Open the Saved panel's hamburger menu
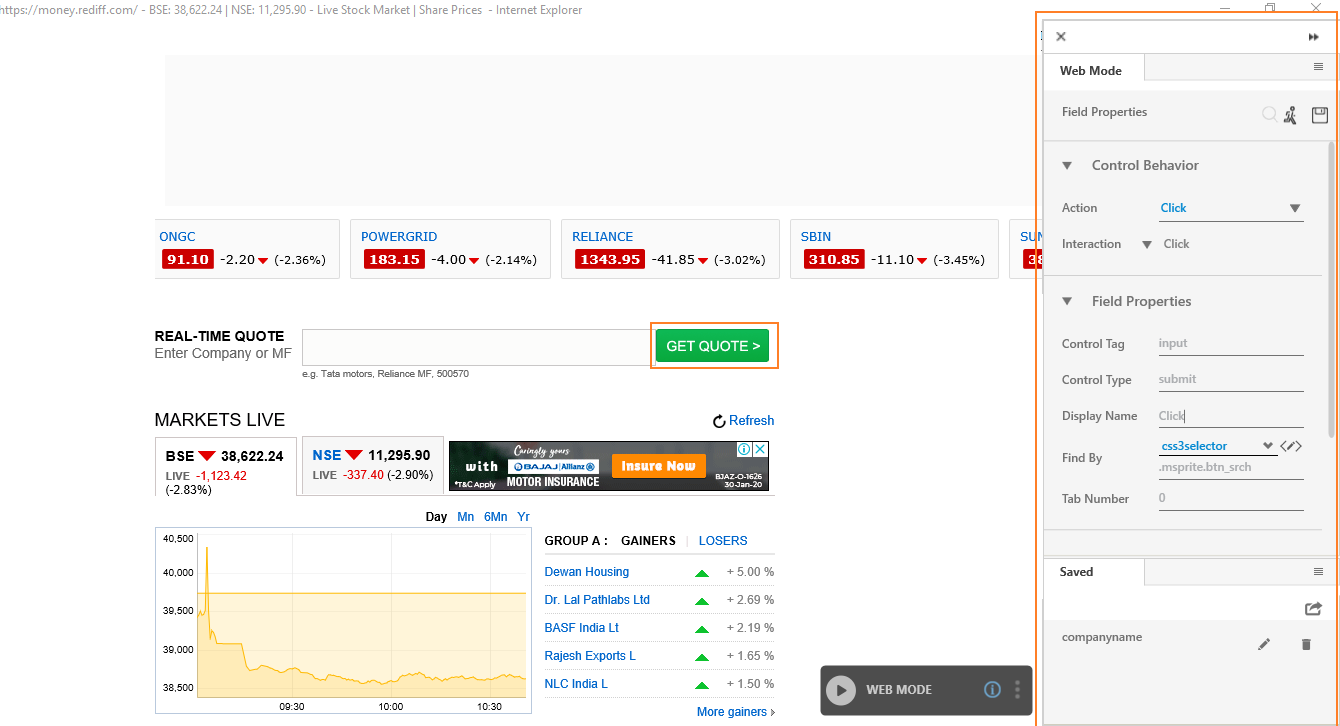1340x726 pixels. [1318, 571]
